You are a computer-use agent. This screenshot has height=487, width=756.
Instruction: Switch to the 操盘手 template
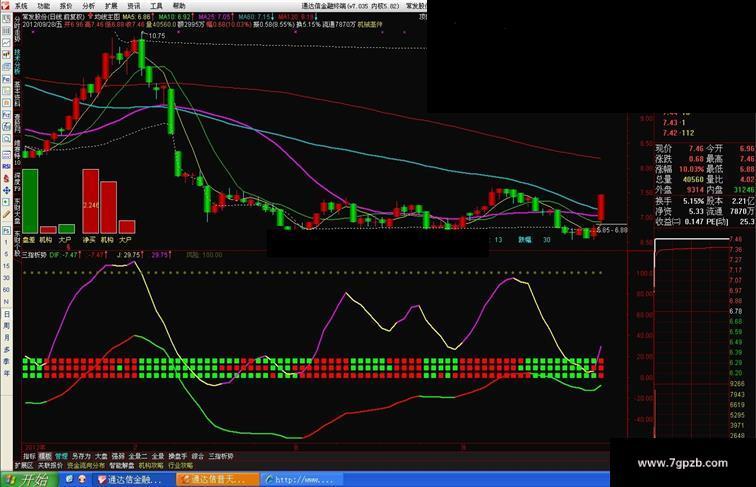[177, 456]
